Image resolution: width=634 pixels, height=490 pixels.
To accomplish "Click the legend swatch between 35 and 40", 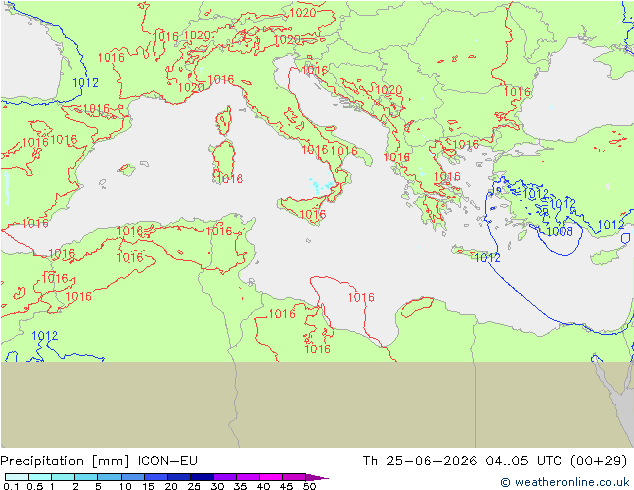I will click(248, 477).
